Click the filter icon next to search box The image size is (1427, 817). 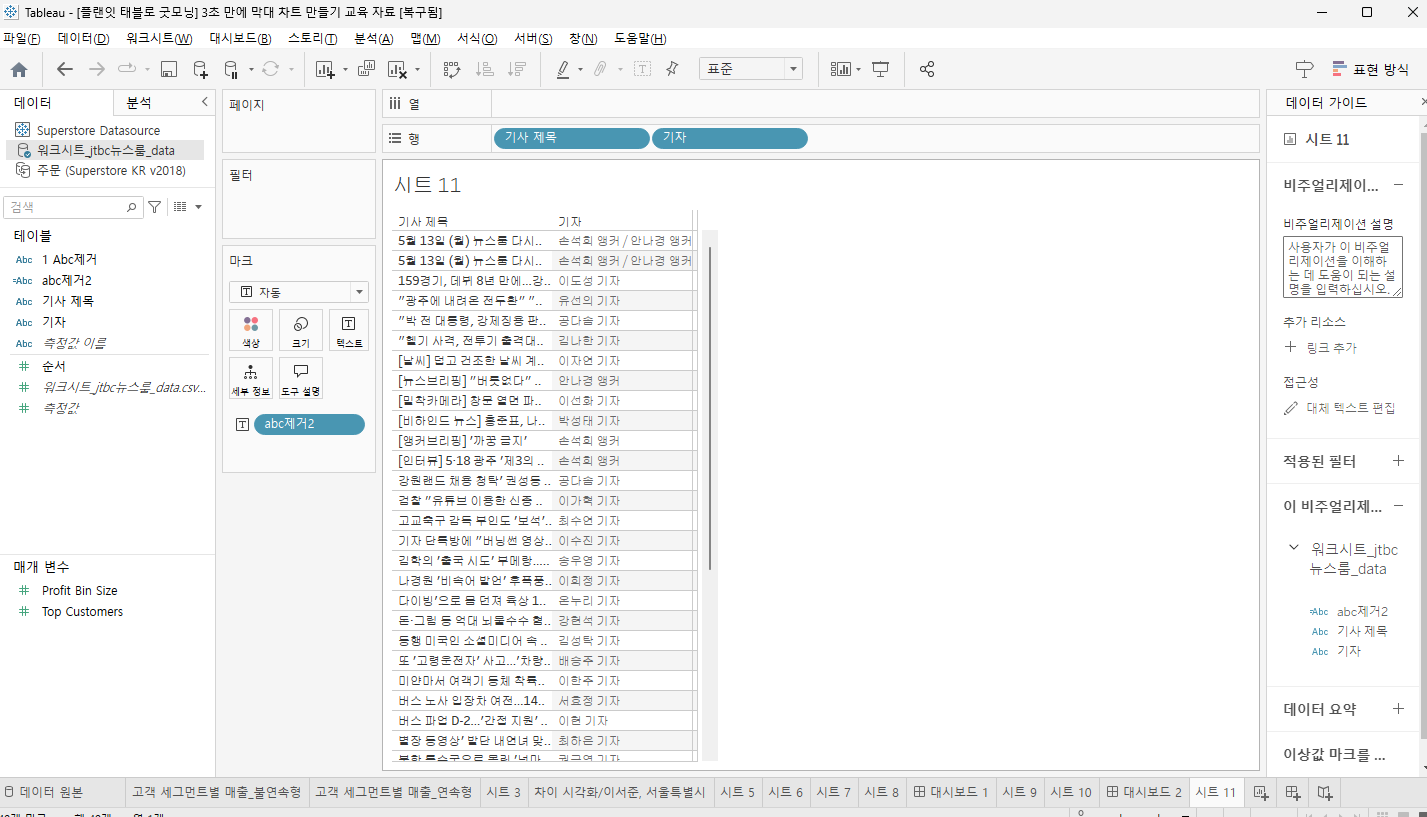click(x=155, y=207)
